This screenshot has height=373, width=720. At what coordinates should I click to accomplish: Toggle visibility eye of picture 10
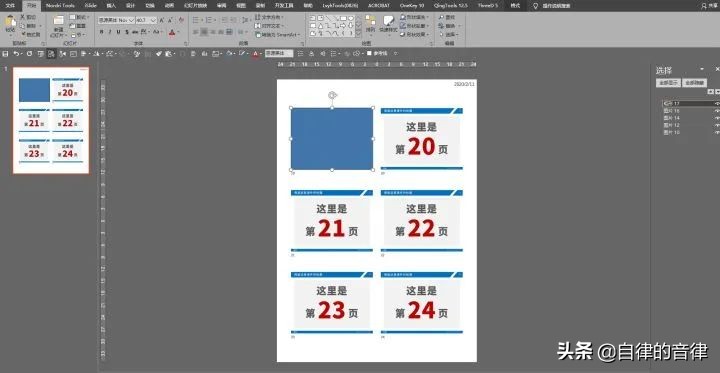click(x=716, y=132)
